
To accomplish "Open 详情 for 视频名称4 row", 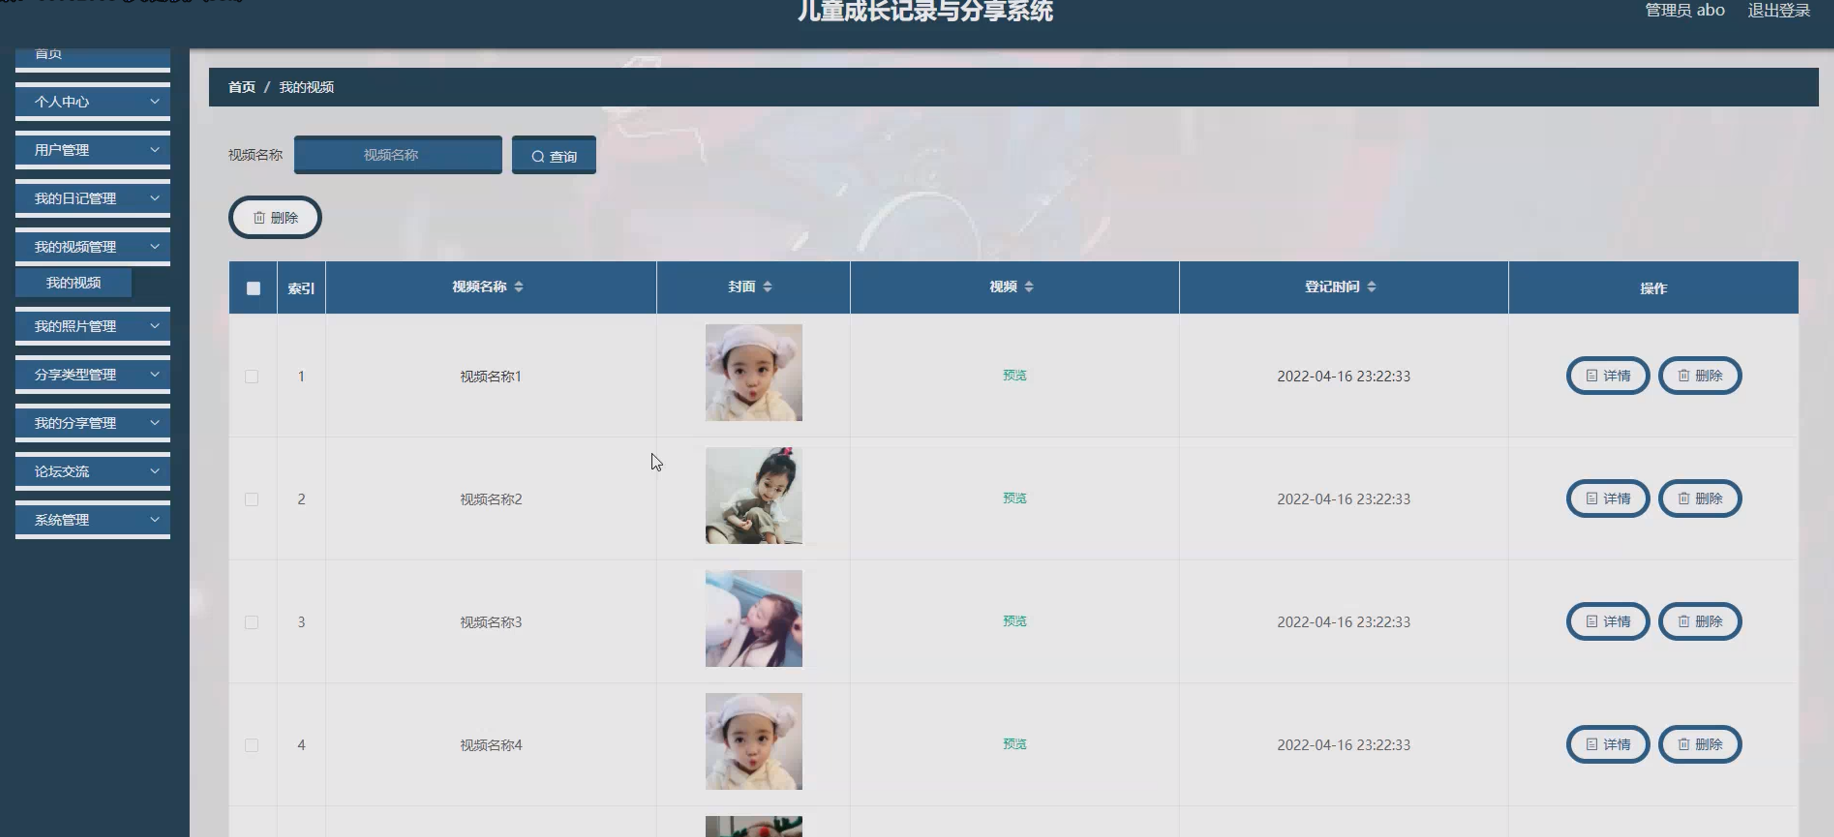I will pos(1608,745).
